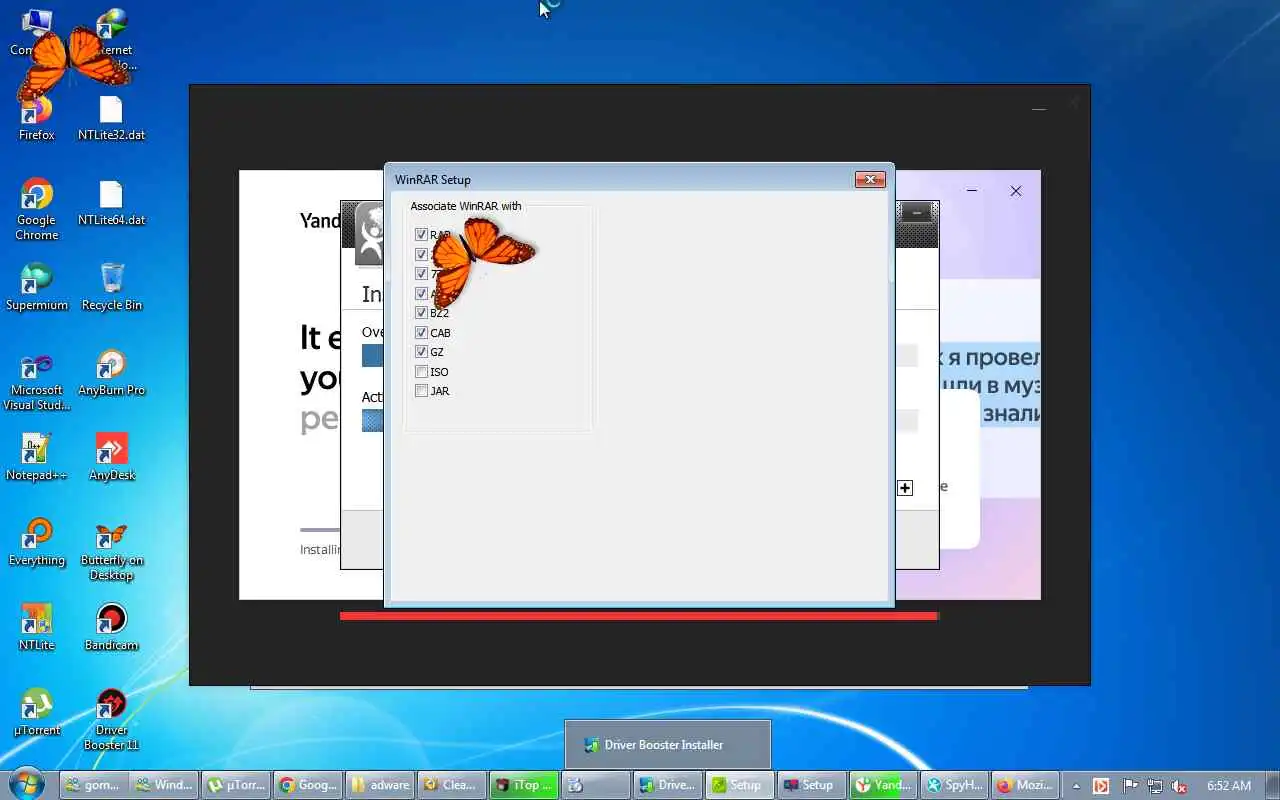The height and width of the screenshot is (800, 1280).
Task: Enable the JAR association checkbox
Action: pyautogui.click(x=421, y=391)
